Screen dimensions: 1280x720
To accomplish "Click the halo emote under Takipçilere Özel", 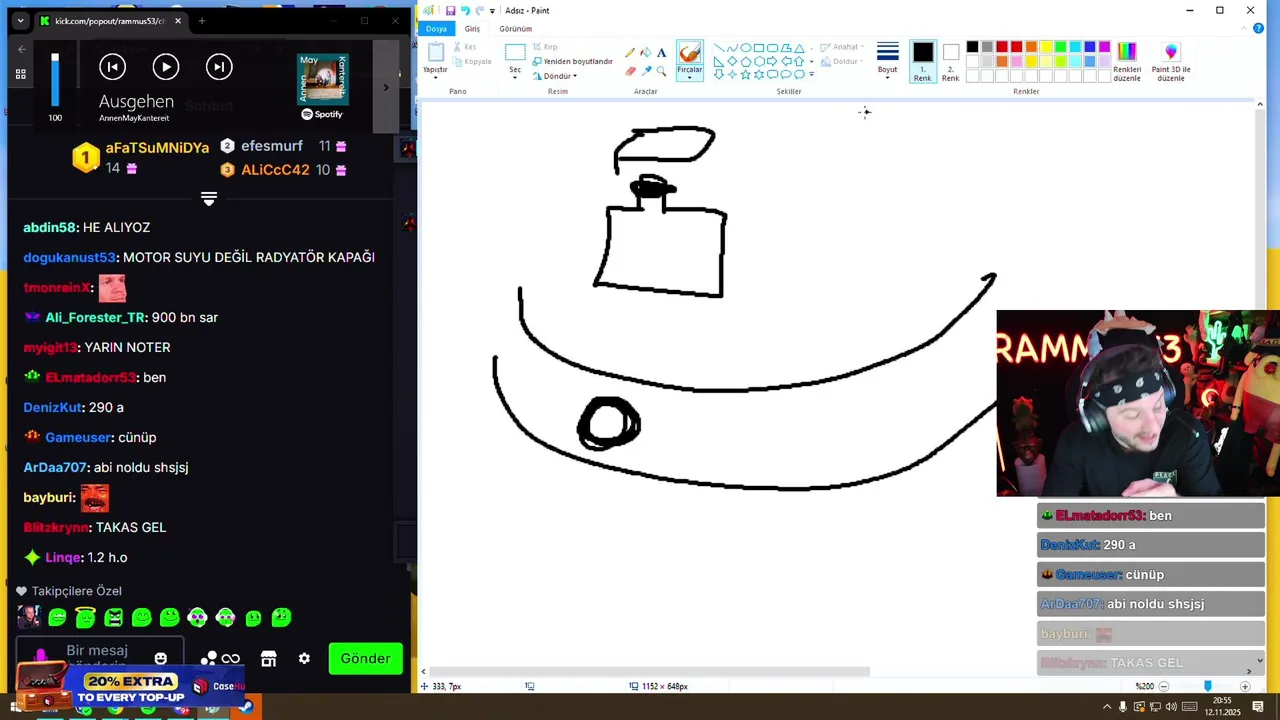I will pos(85,618).
